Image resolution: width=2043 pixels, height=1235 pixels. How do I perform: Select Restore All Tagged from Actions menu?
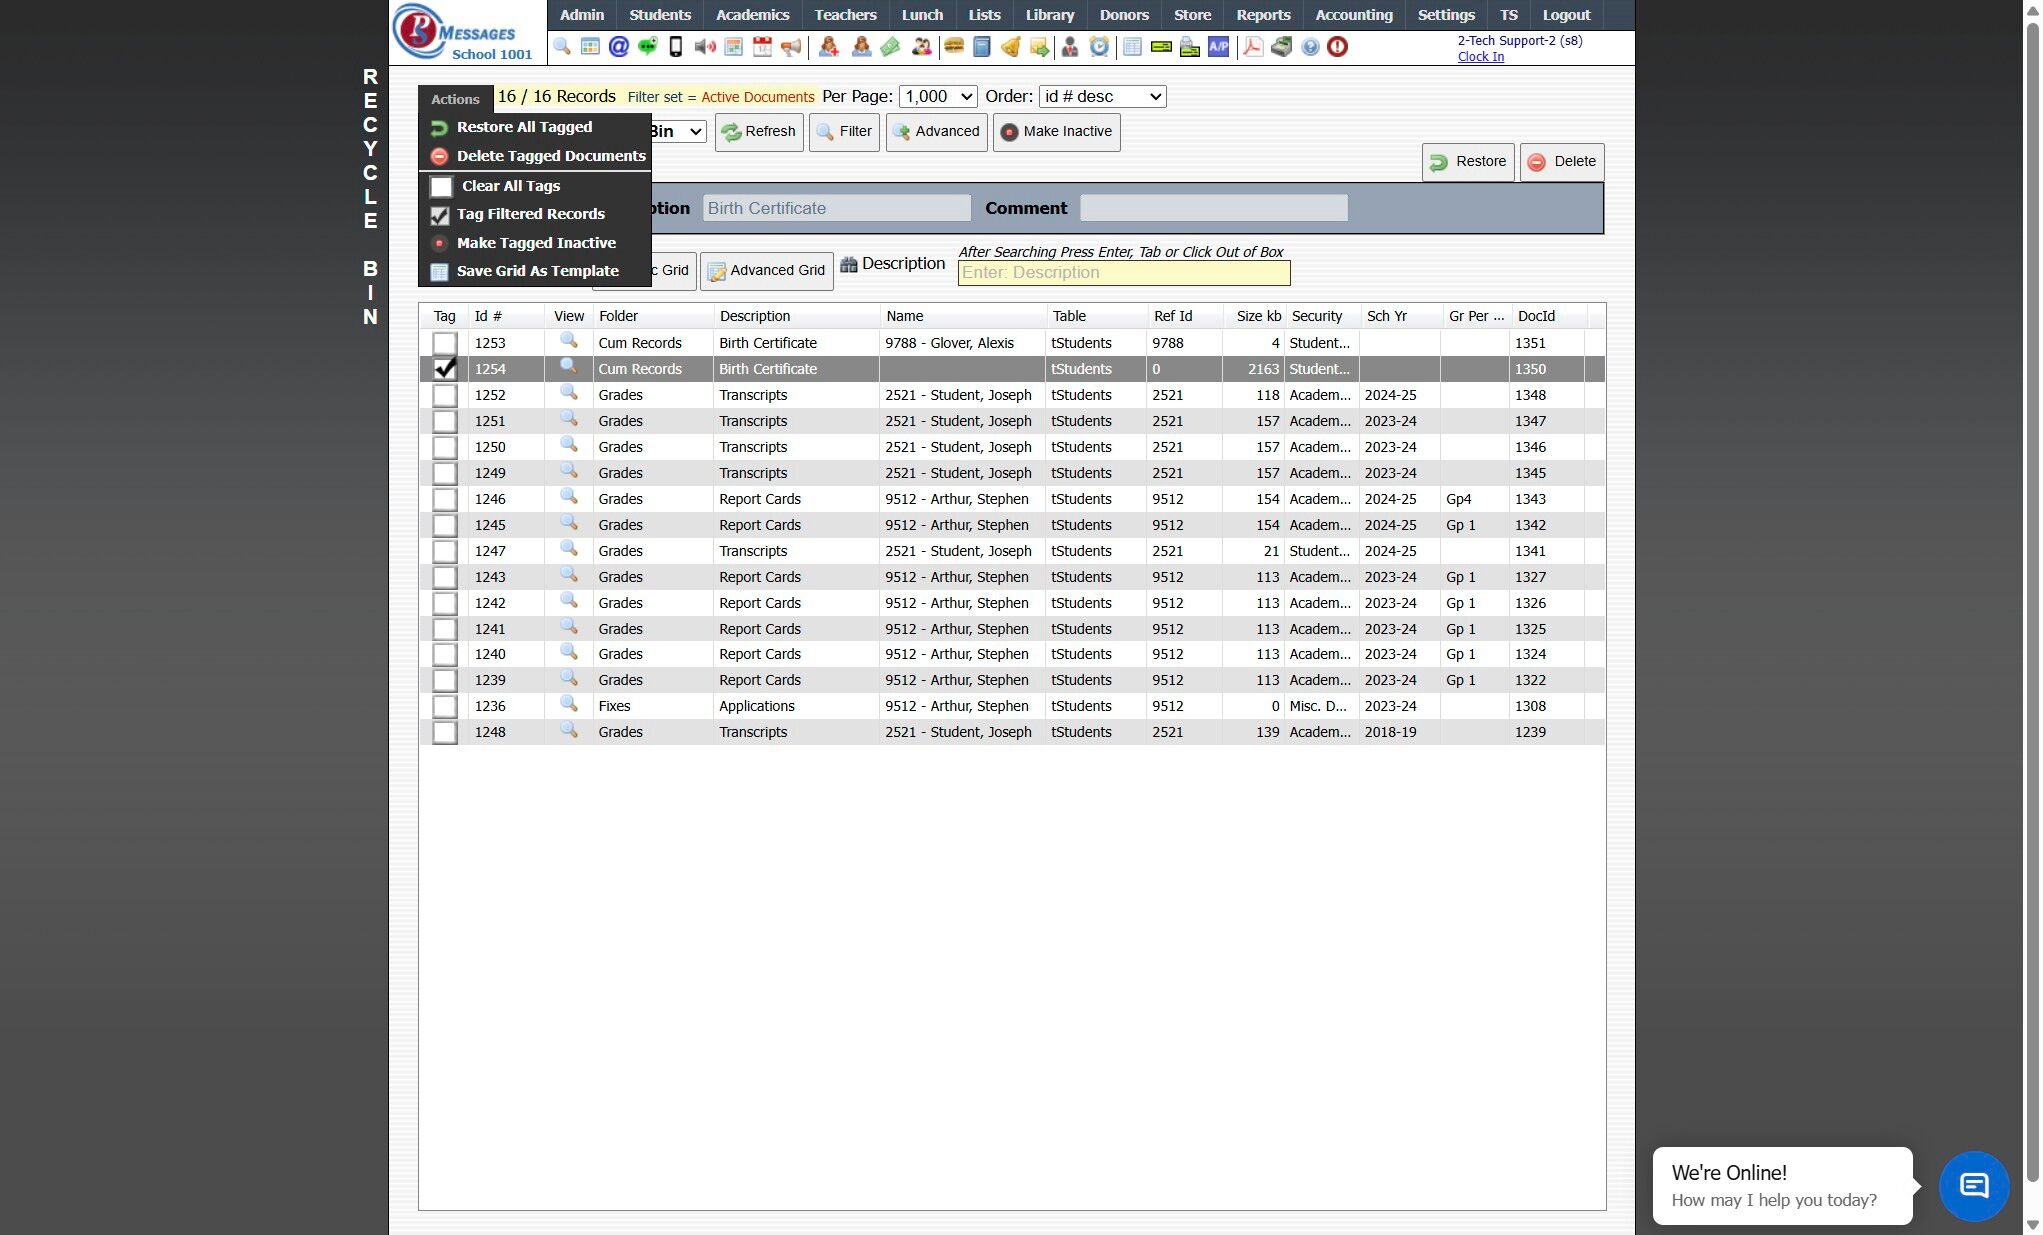524,127
